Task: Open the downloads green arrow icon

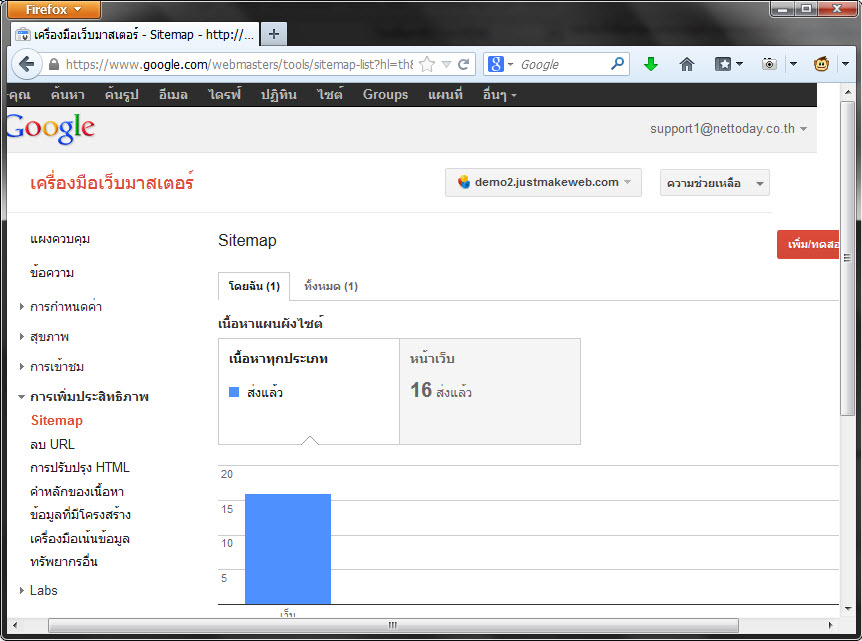Action: [x=651, y=64]
